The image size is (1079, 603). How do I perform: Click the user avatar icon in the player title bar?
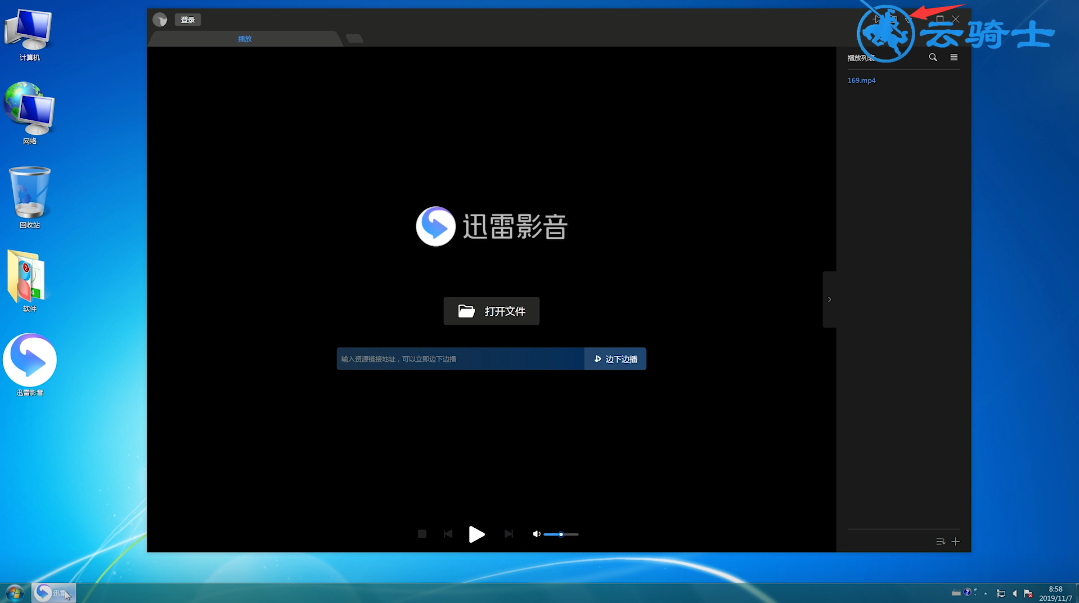(160, 20)
